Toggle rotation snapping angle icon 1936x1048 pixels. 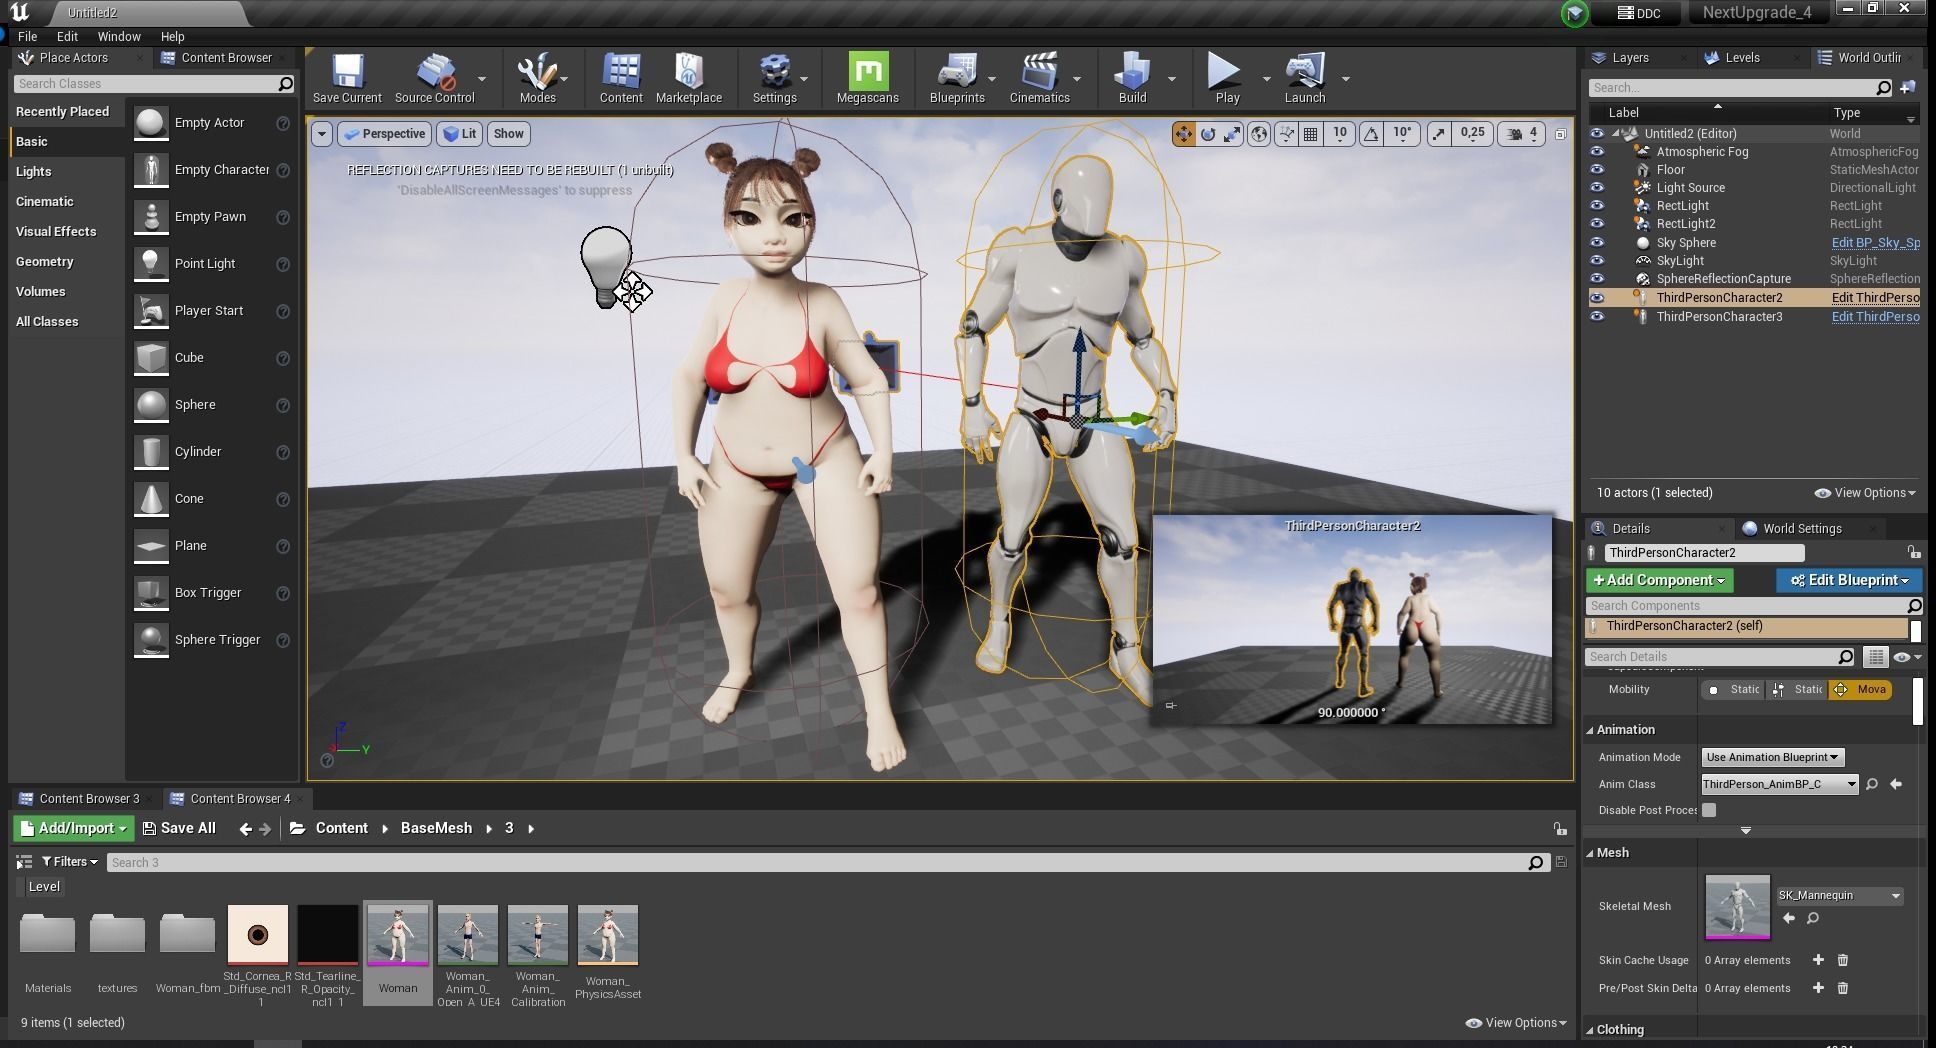[x=1372, y=134]
